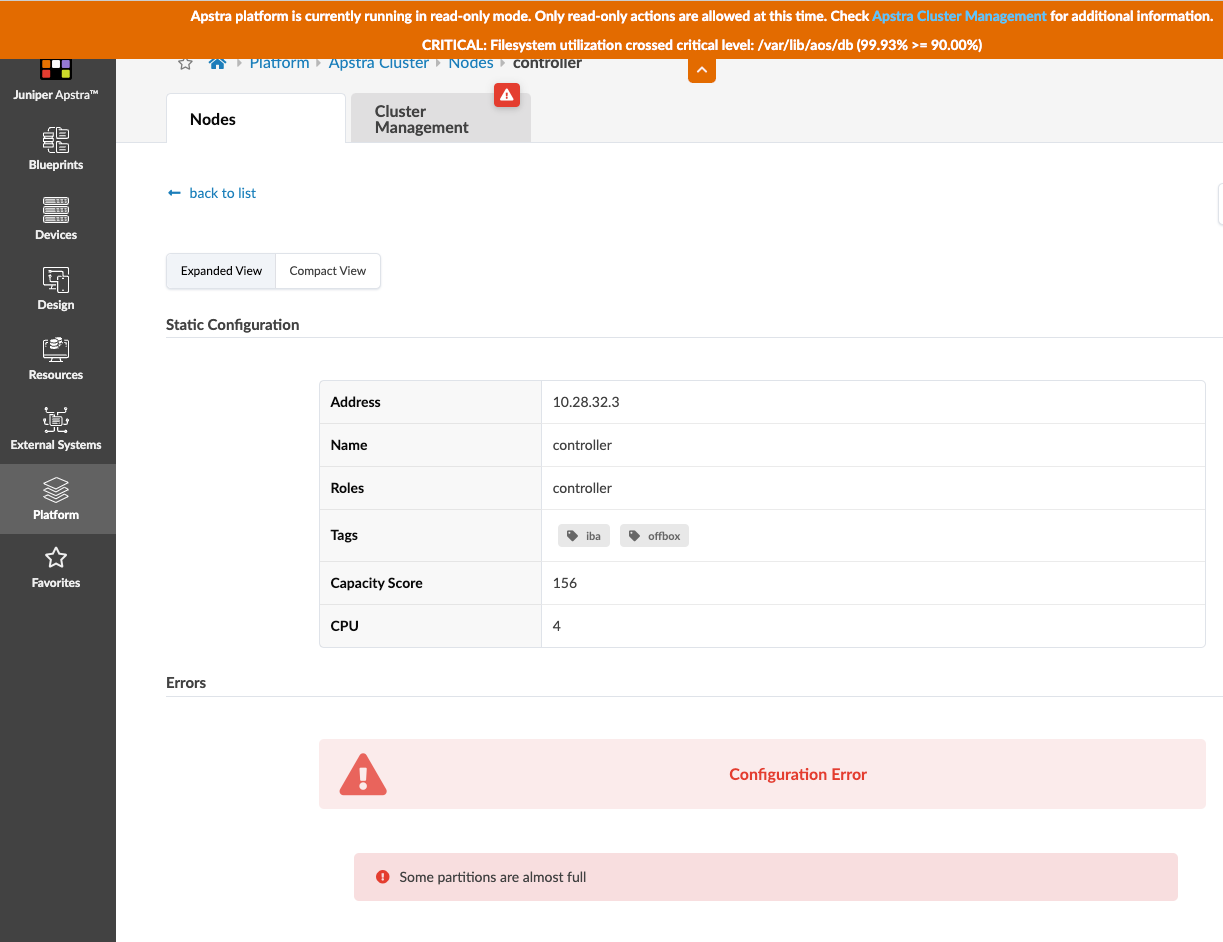Open Apstra Cluster breadcrumb link
The height and width of the screenshot is (942, 1223).
[379, 63]
